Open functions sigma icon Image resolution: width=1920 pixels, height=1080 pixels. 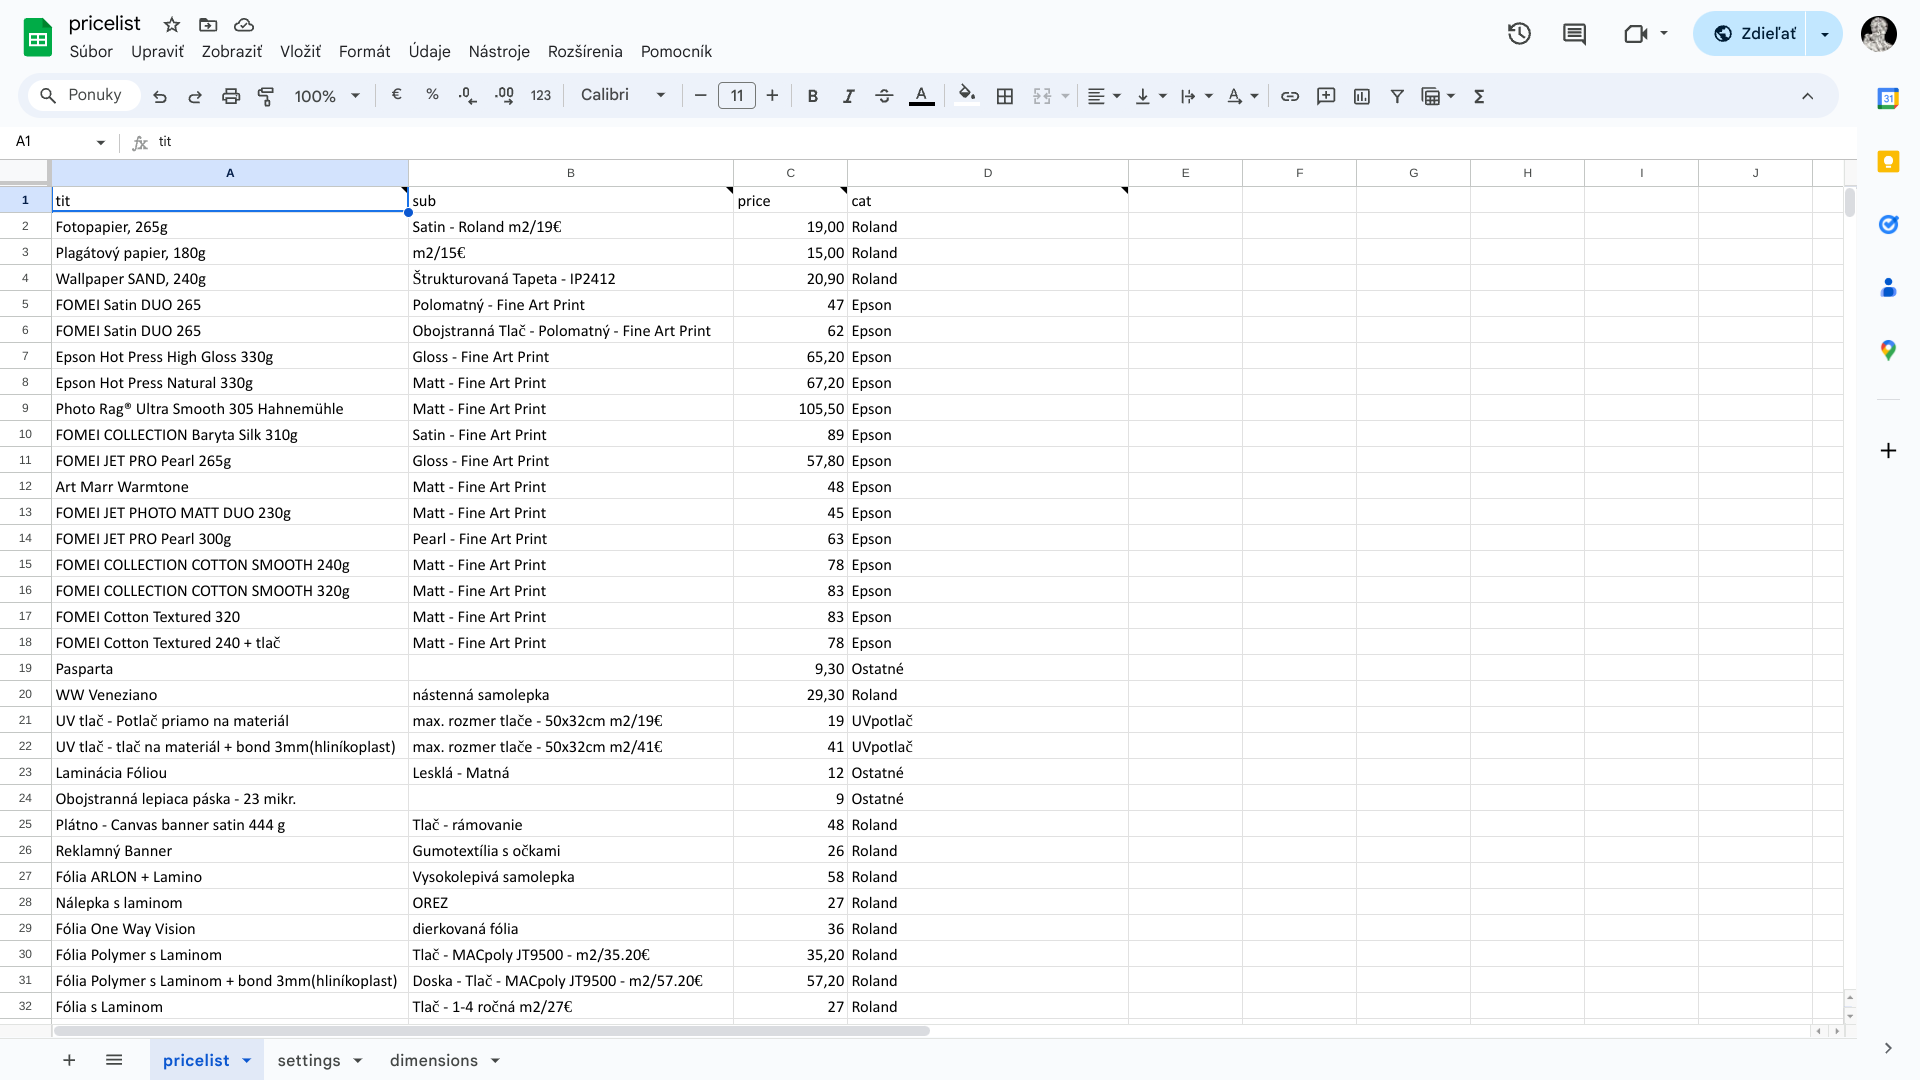coord(1479,96)
